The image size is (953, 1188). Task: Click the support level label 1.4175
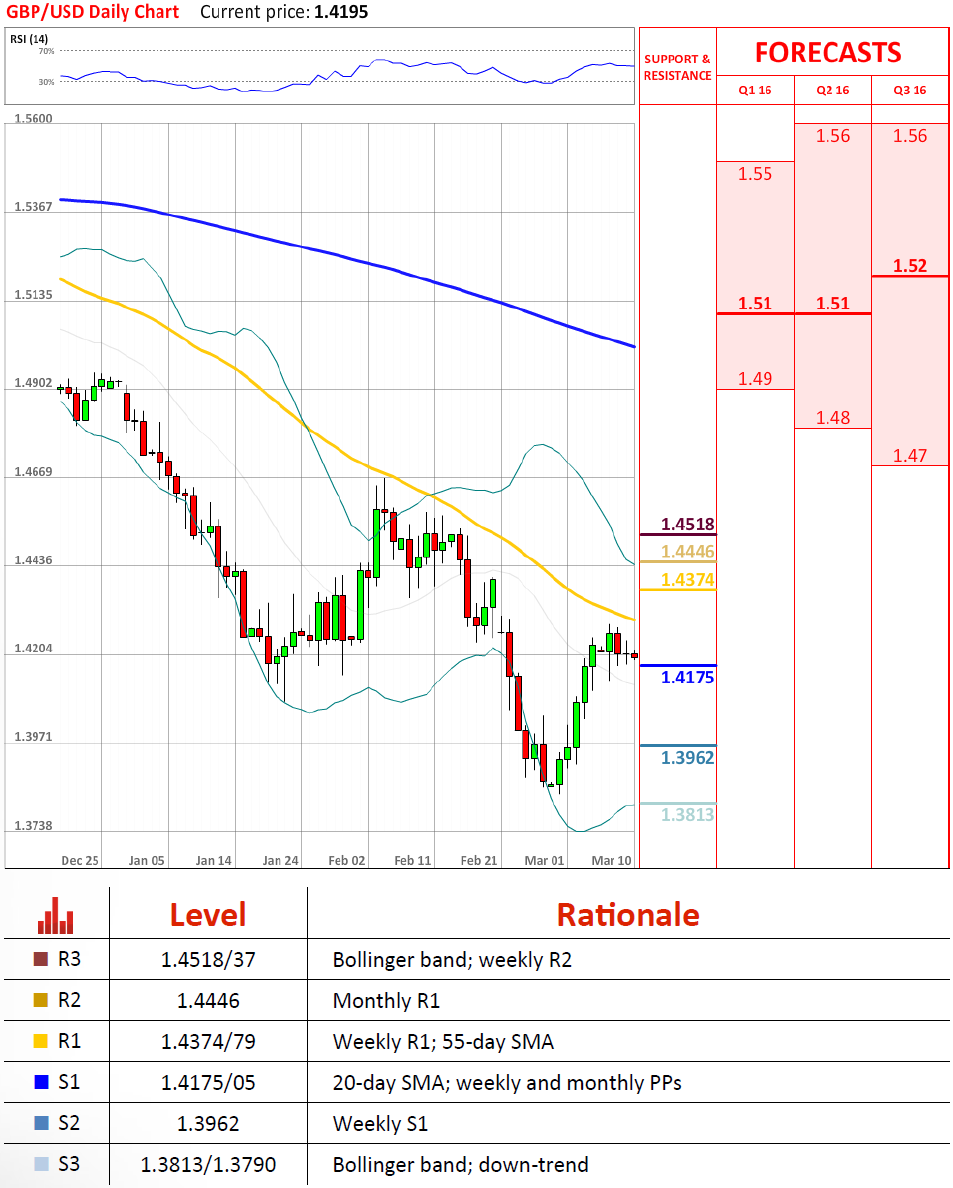(x=687, y=677)
